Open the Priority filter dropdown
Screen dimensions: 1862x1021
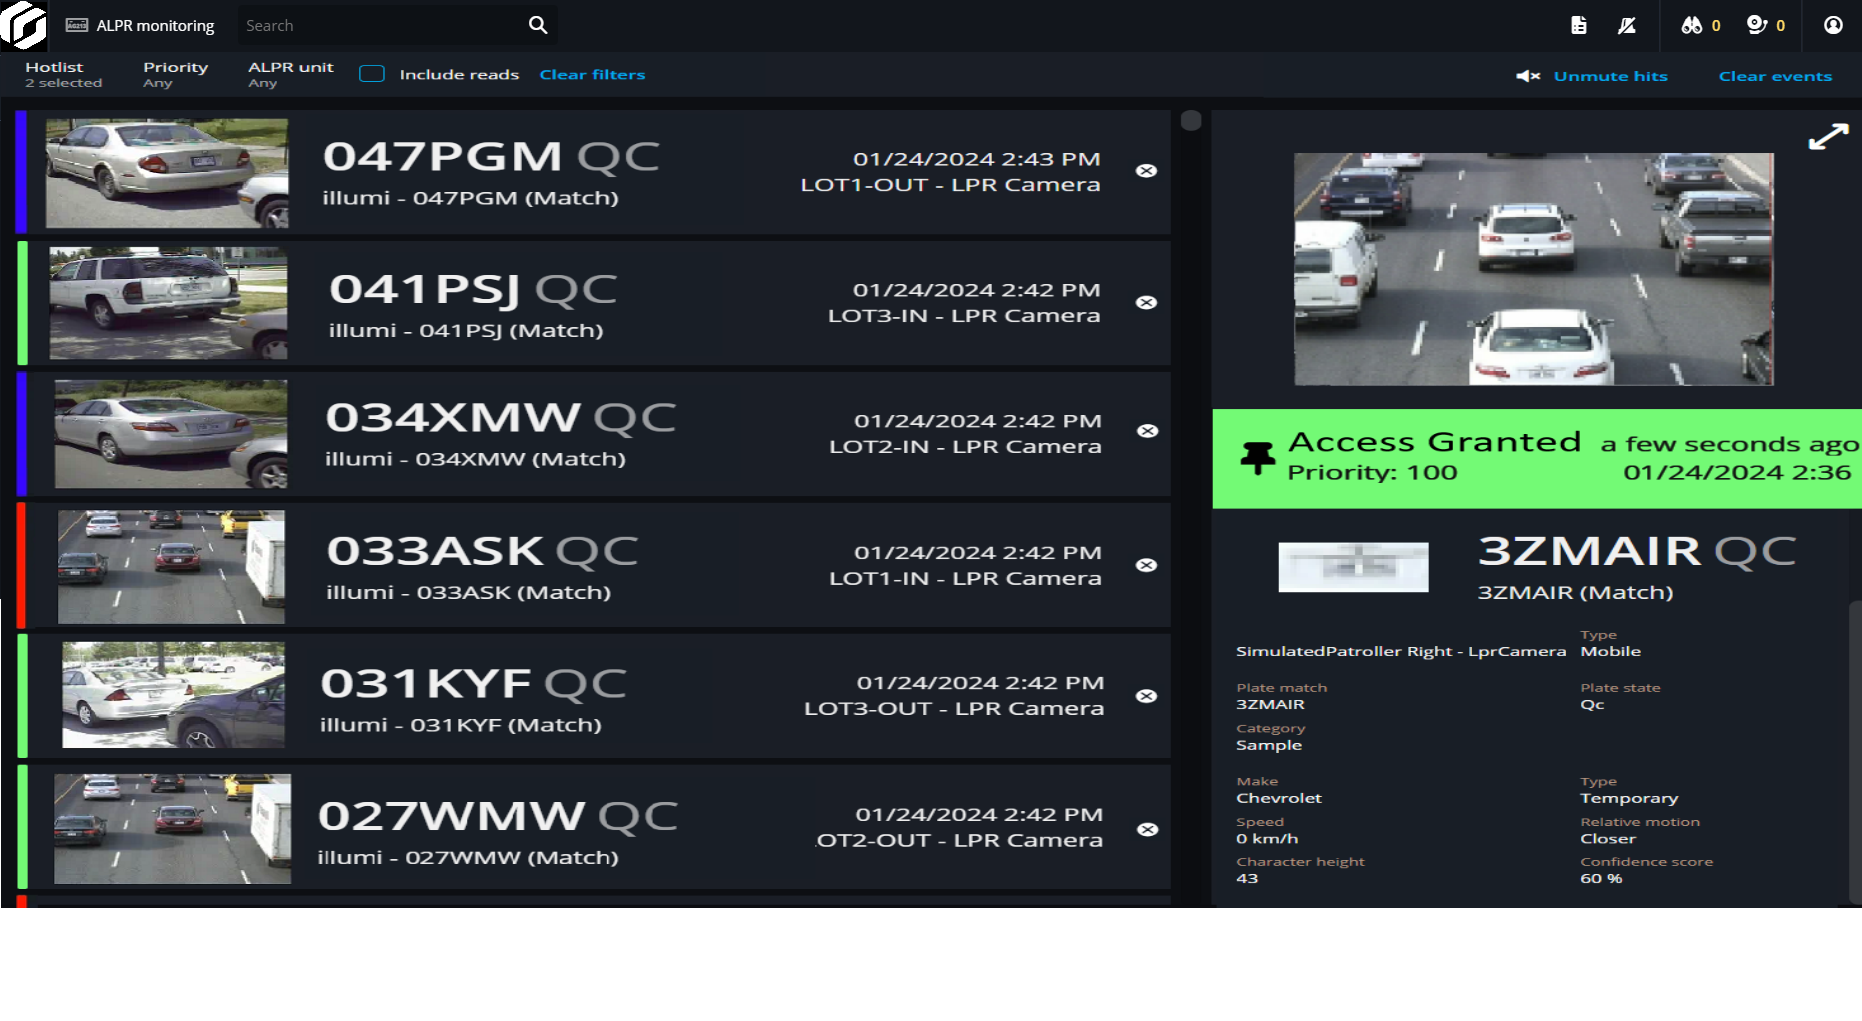(x=175, y=74)
